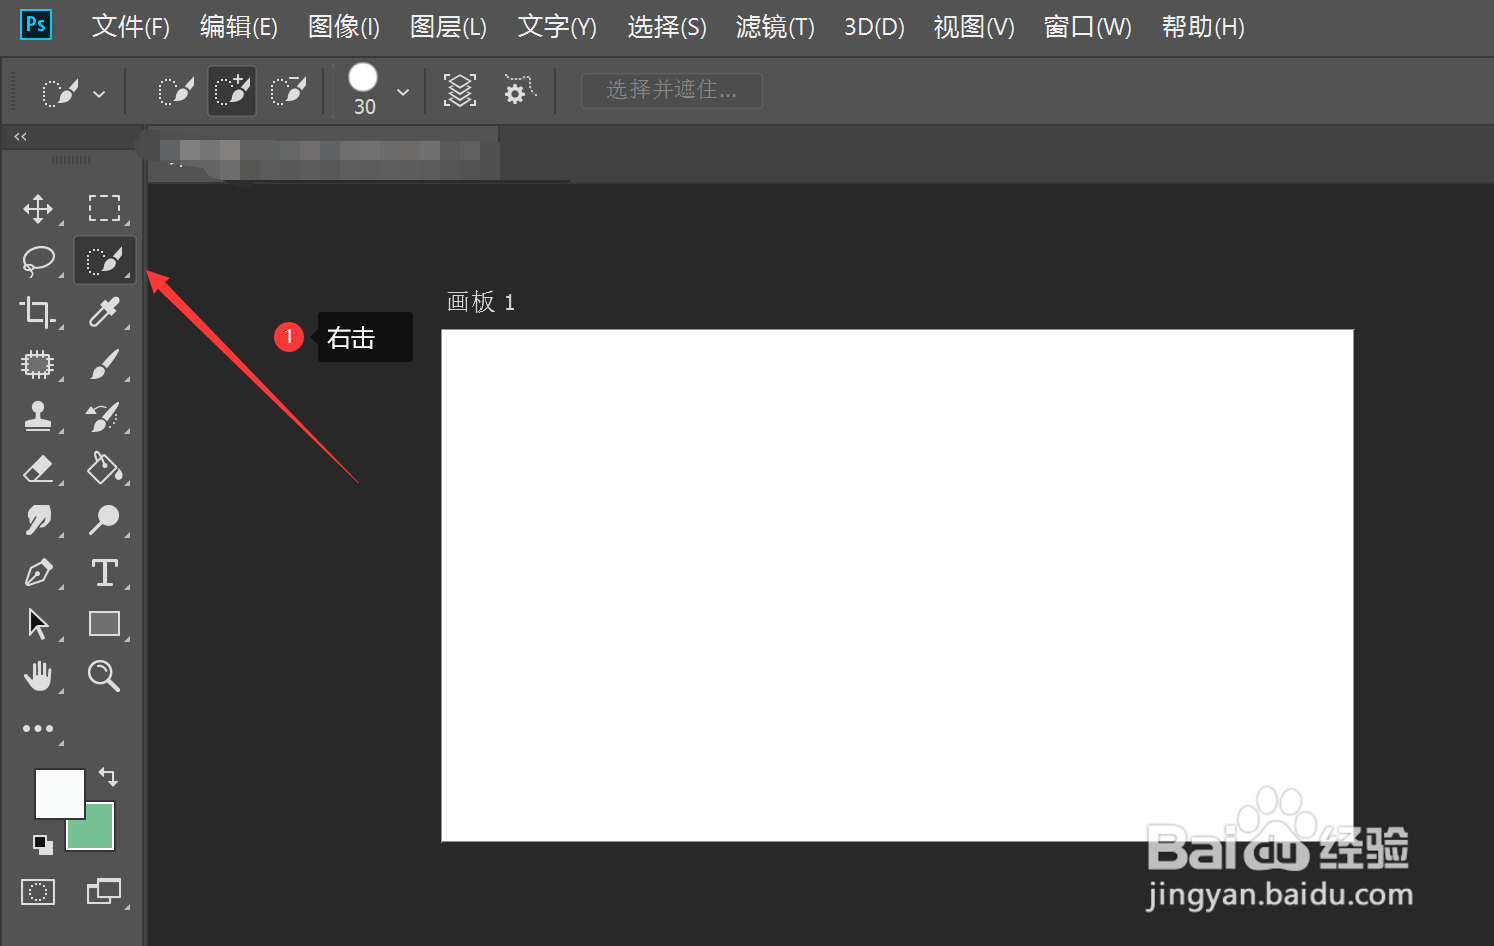Open the brush size 30 dropdown

pos(402,91)
